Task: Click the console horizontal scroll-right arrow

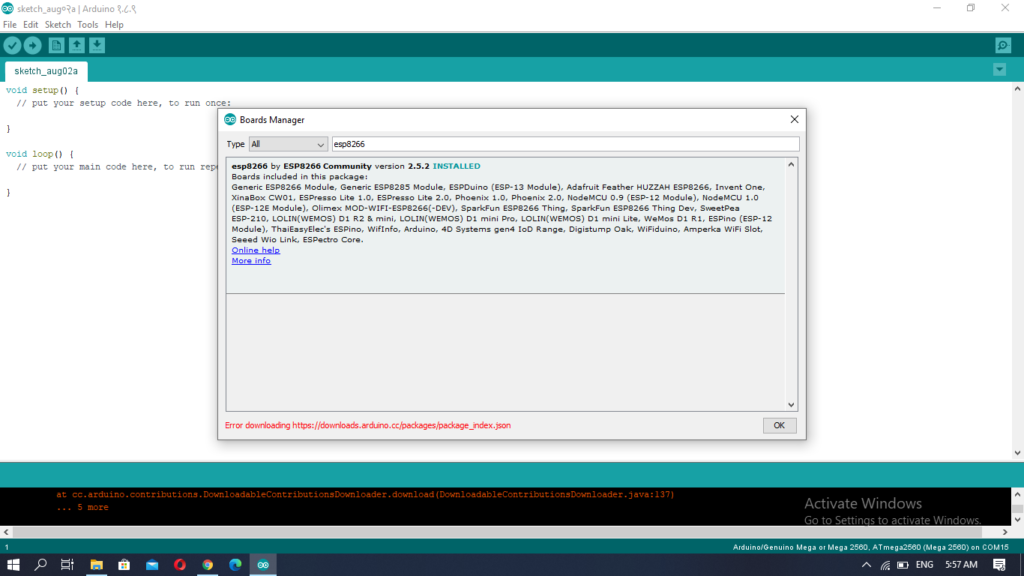Action: point(1005,532)
